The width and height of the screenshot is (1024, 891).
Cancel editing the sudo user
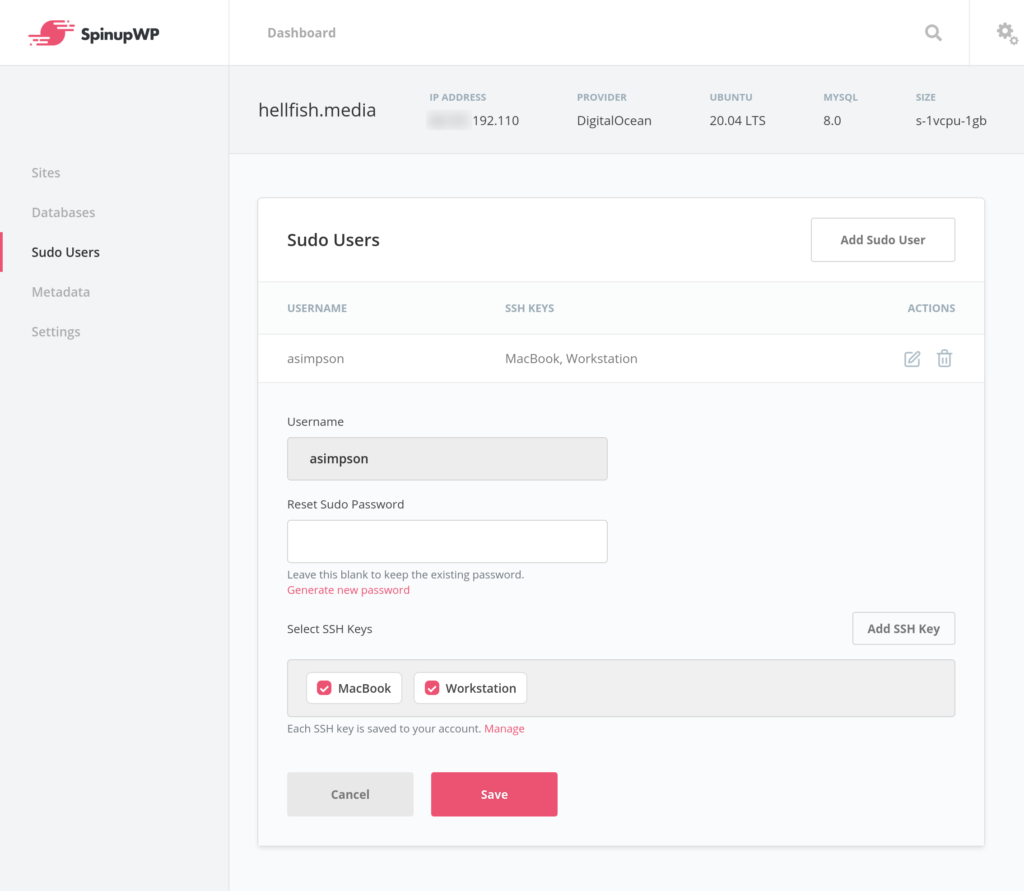click(350, 794)
